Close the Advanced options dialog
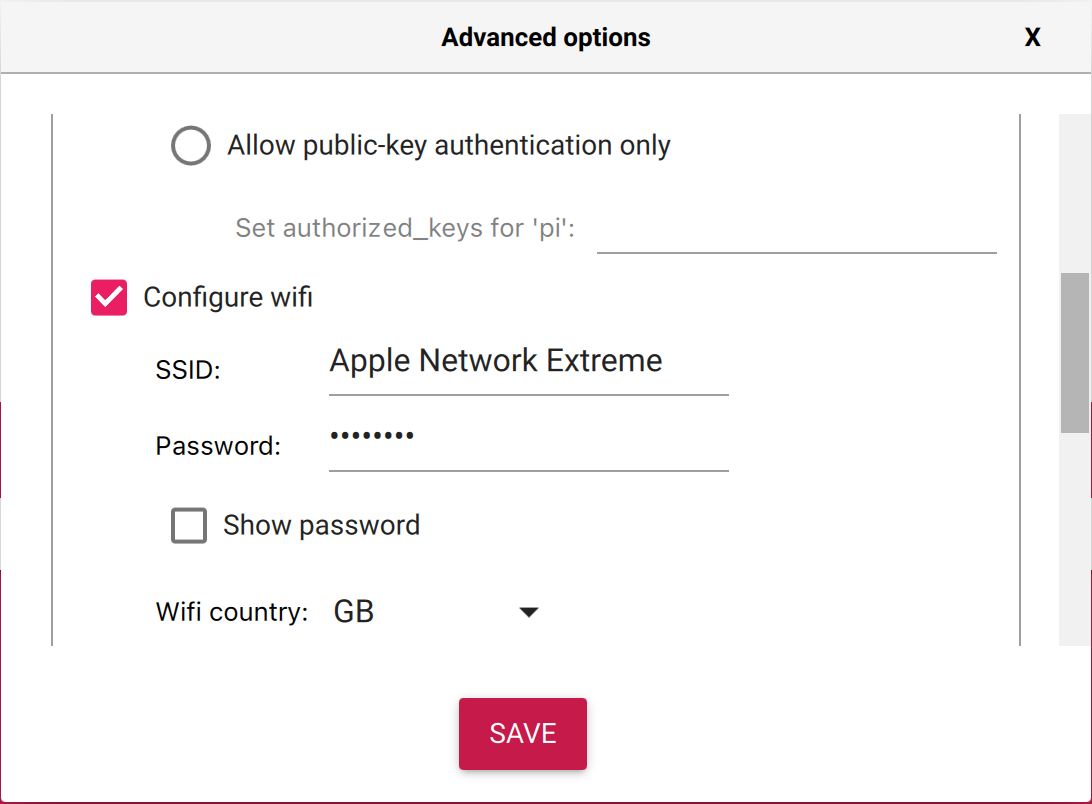1092x804 pixels. tap(1032, 37)
